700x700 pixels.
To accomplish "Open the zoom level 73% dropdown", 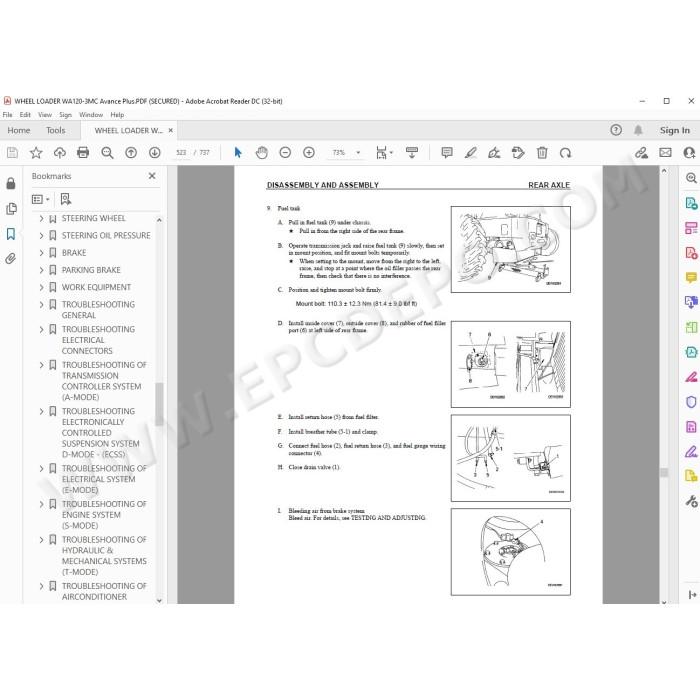I will [346, 153].
